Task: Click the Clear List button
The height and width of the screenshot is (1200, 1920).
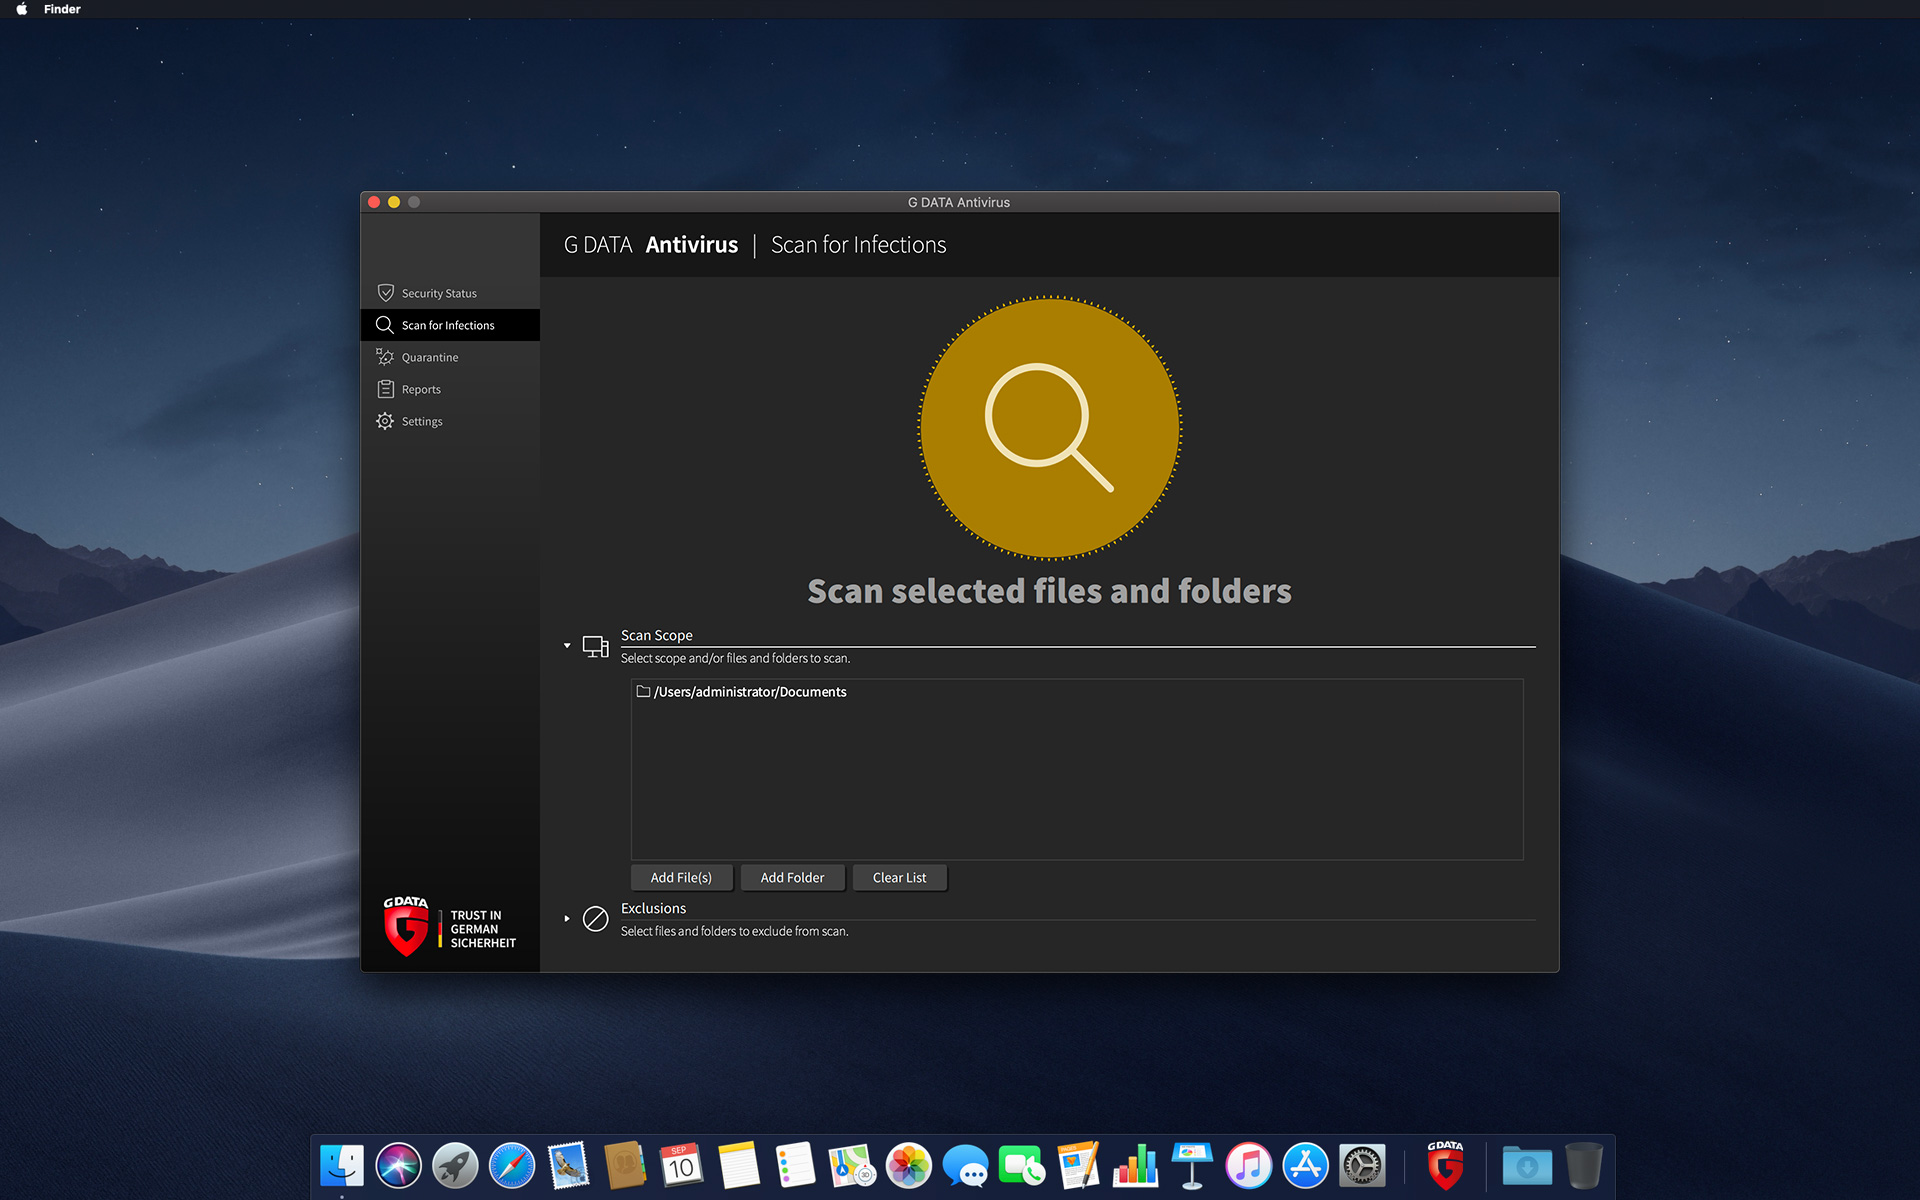Action: pos(900,876)
